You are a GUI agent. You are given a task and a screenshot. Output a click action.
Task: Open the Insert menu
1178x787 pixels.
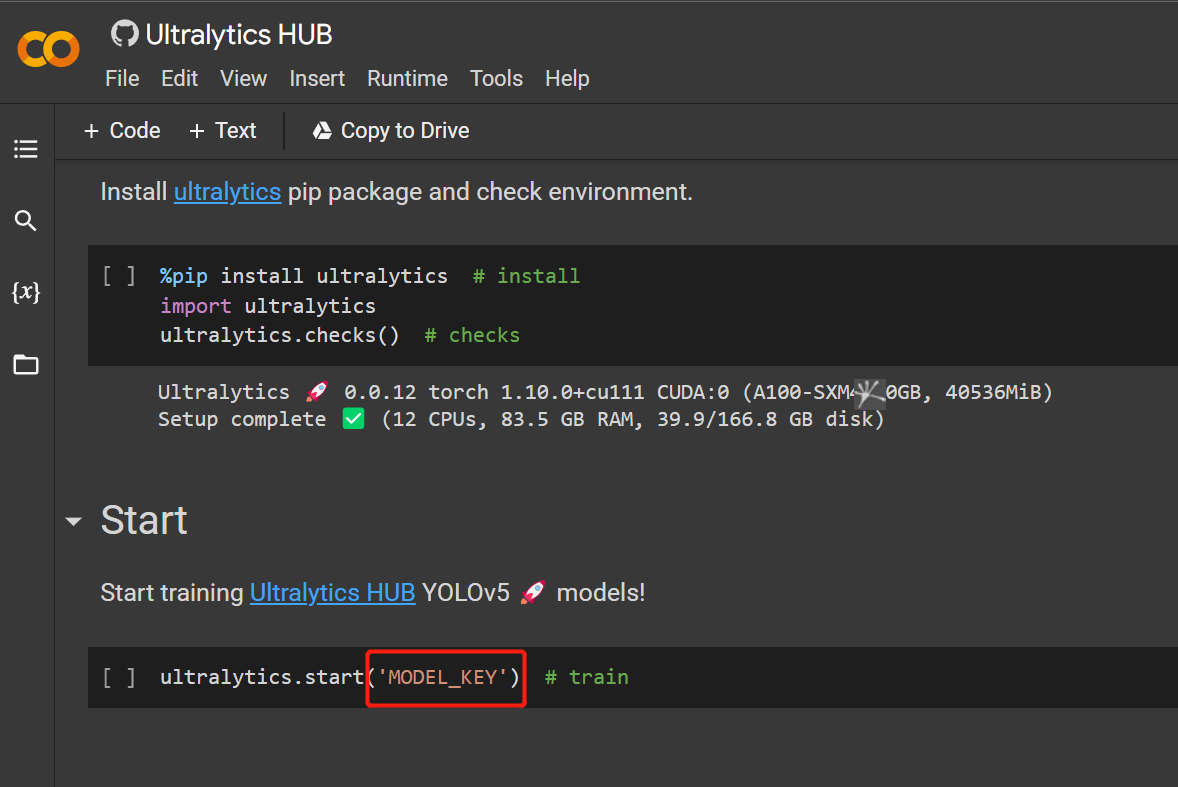317,78
